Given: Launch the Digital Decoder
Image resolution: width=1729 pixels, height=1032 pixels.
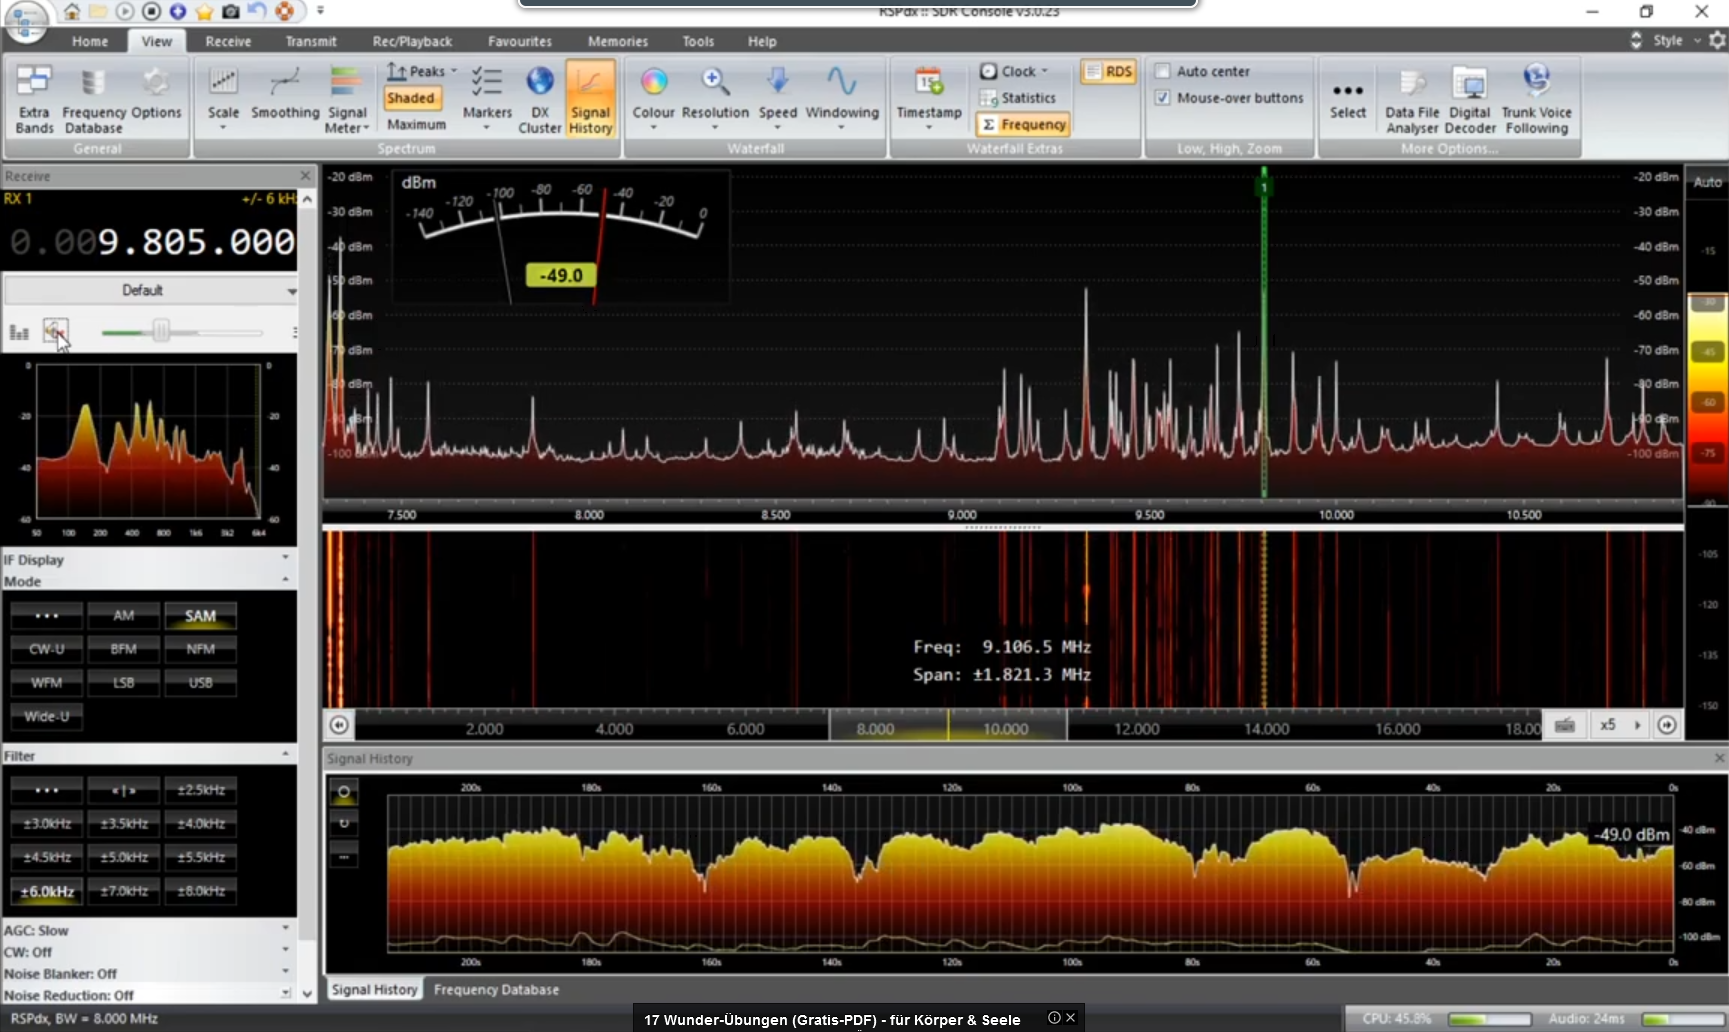Looking at the screenshot, I should point(1470,100).
